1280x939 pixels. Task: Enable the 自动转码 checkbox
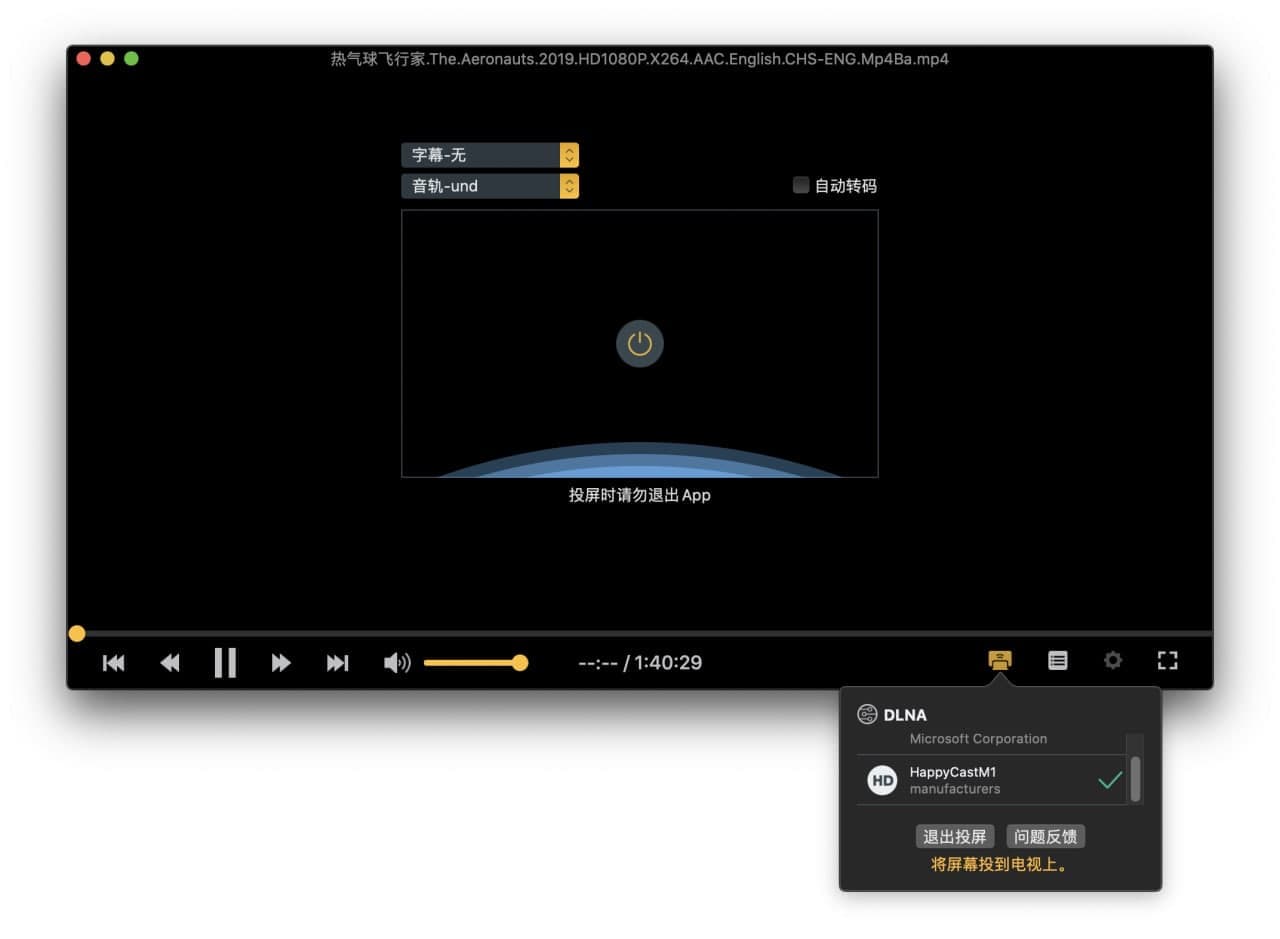click(x=801, y=185)
